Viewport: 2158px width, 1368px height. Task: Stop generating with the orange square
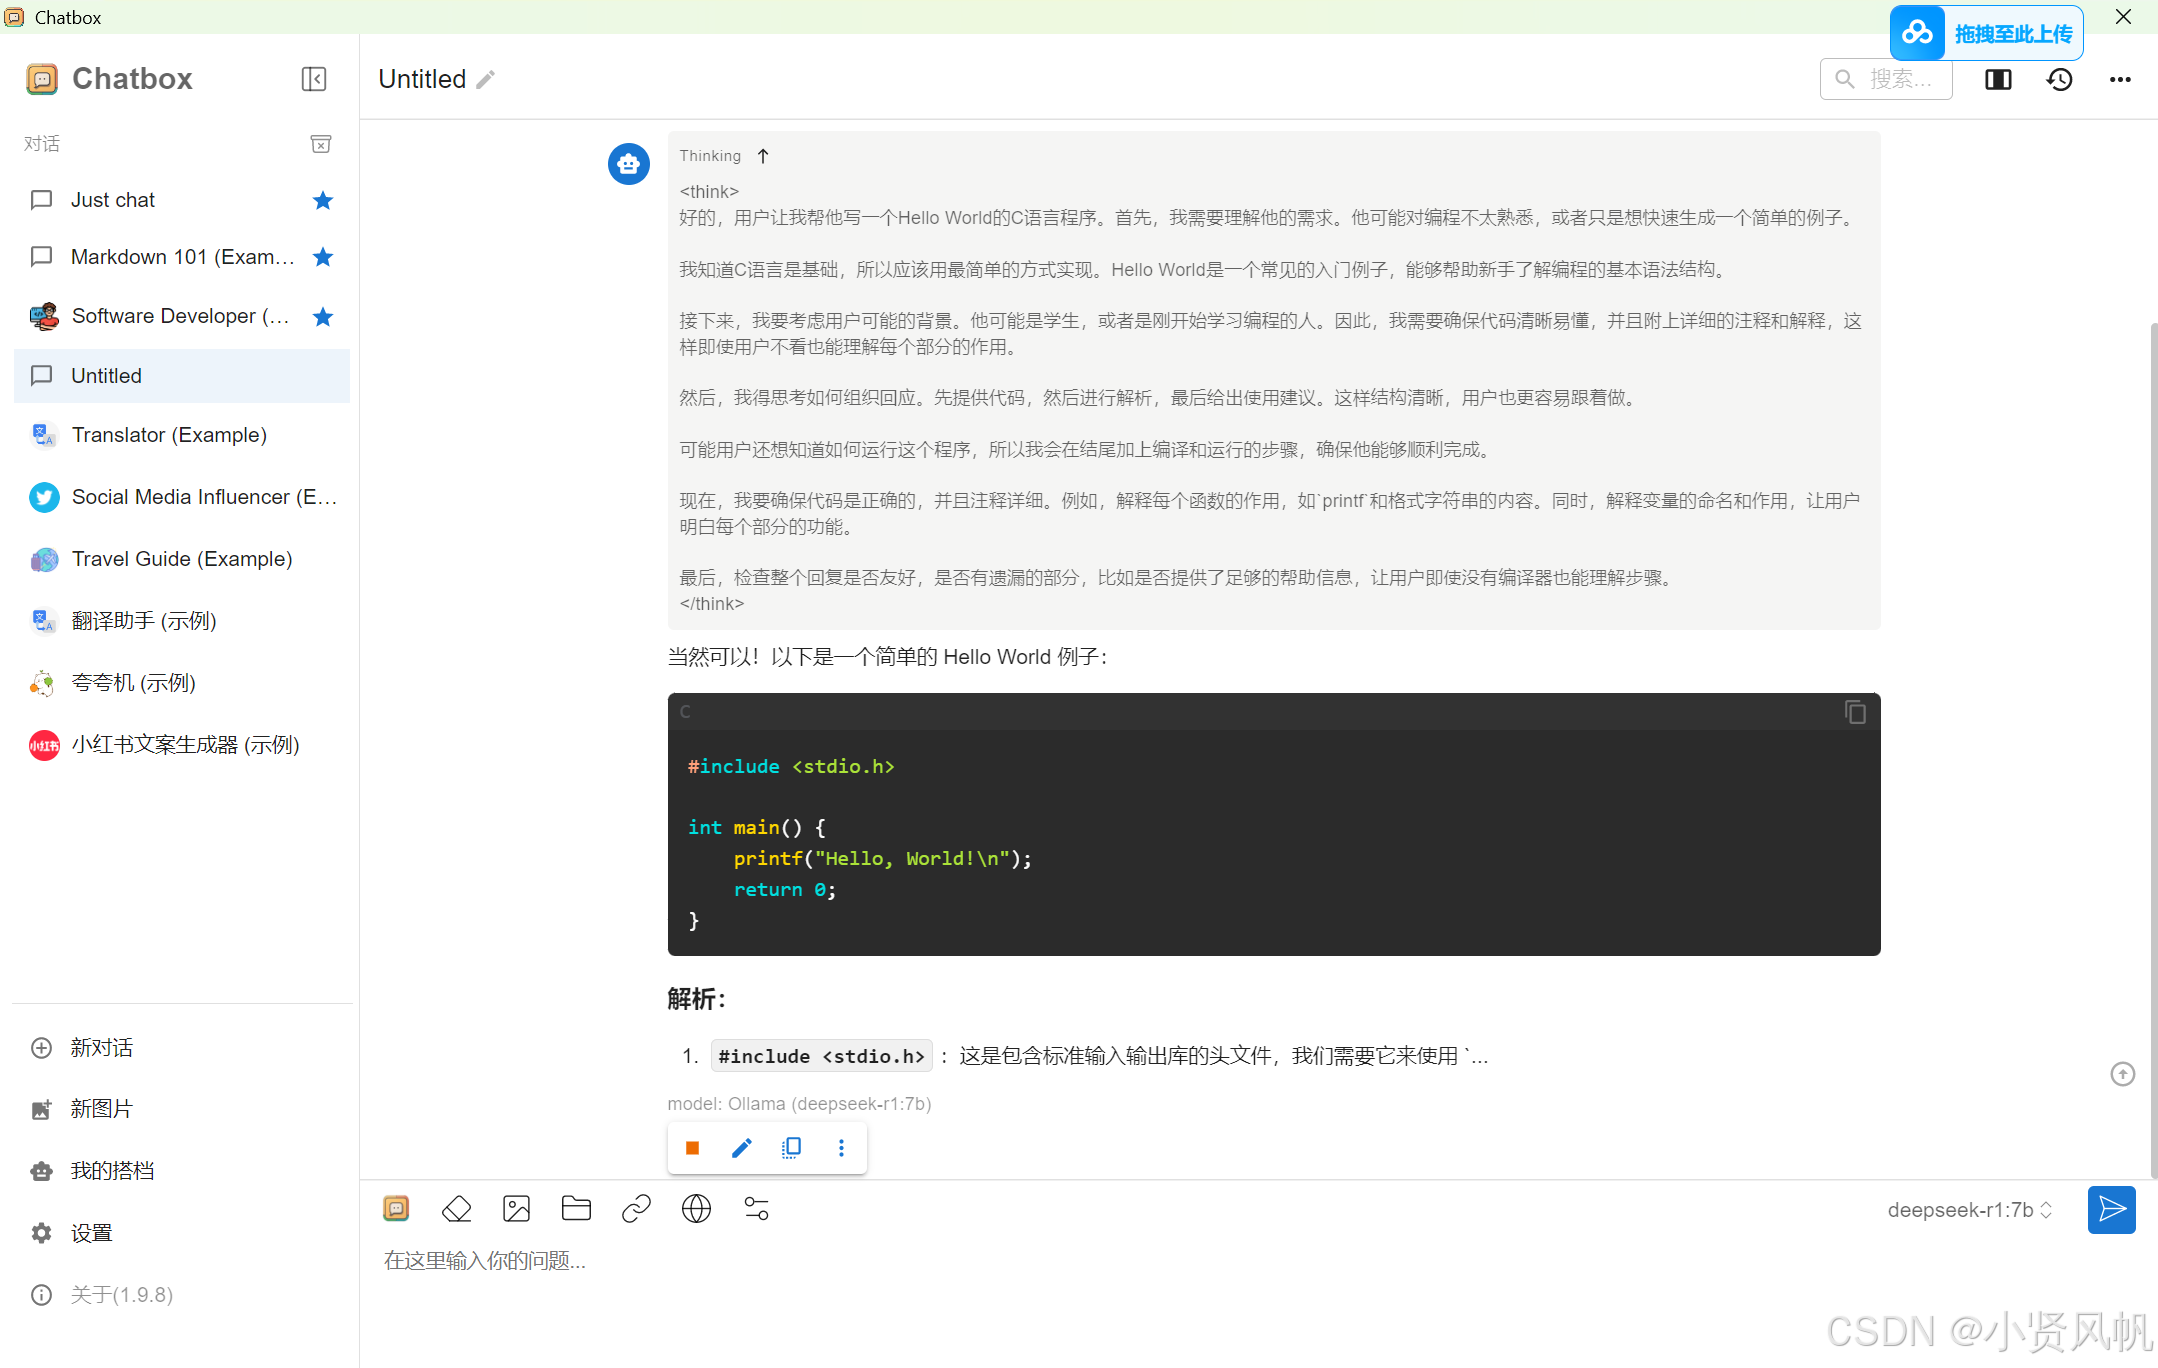pos(692,1148)
